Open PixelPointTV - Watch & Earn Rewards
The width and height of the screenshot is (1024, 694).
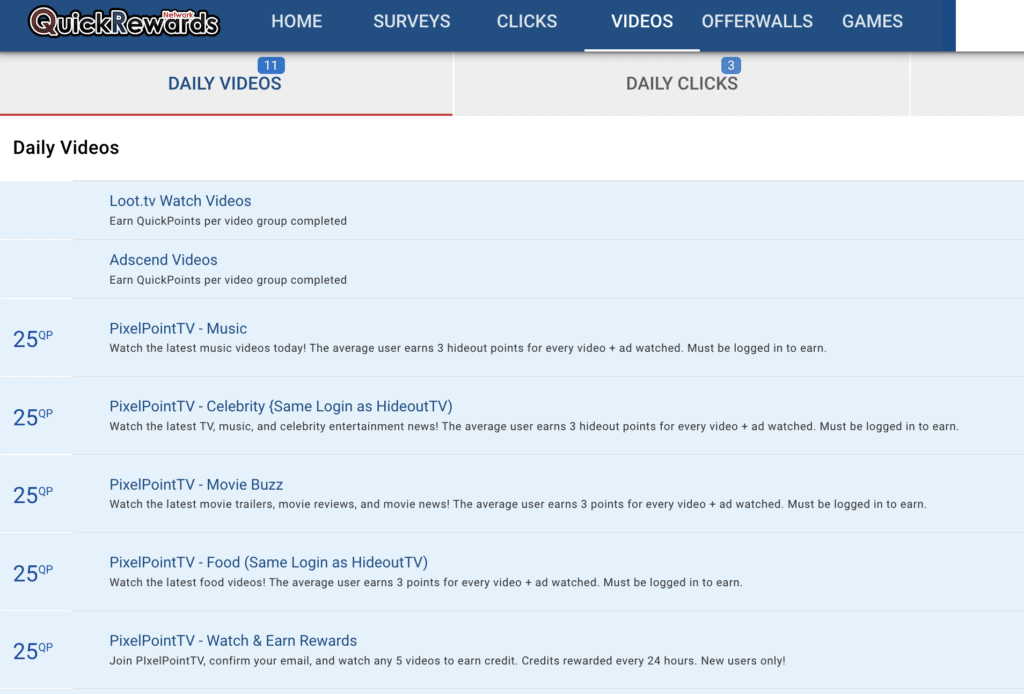[x=233, y=641]
